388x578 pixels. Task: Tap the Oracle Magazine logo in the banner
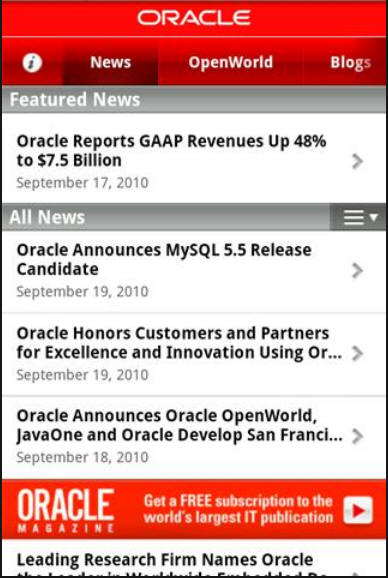click(x=66, y=510)
